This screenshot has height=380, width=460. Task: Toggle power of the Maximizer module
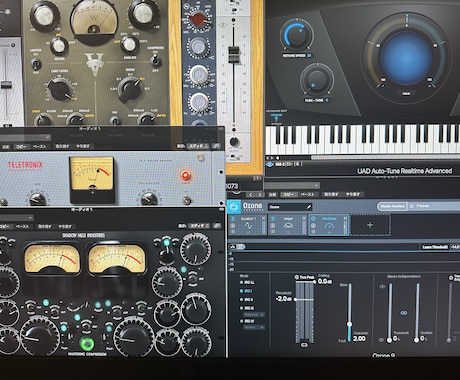coord(313,219)
